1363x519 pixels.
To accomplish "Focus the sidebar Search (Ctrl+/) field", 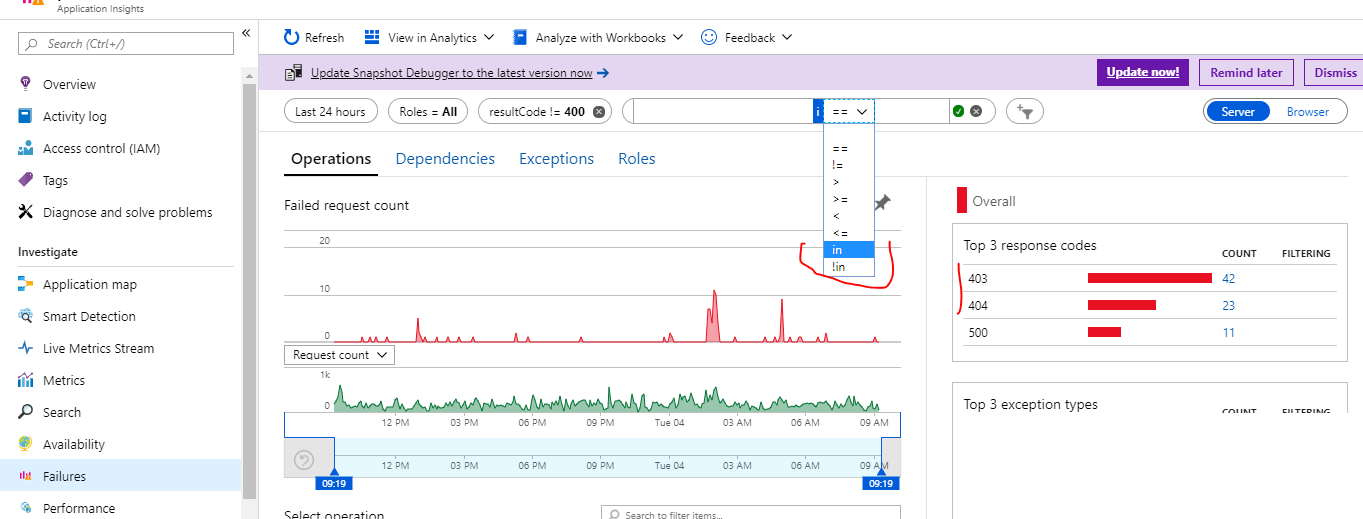I will click(125, 44).
